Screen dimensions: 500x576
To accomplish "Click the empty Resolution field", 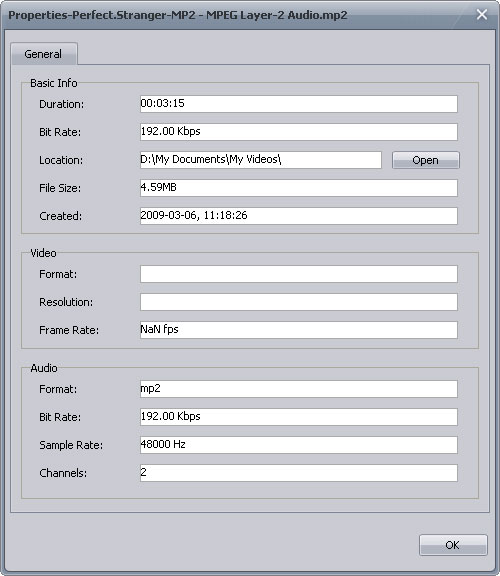I will point(299,302).
